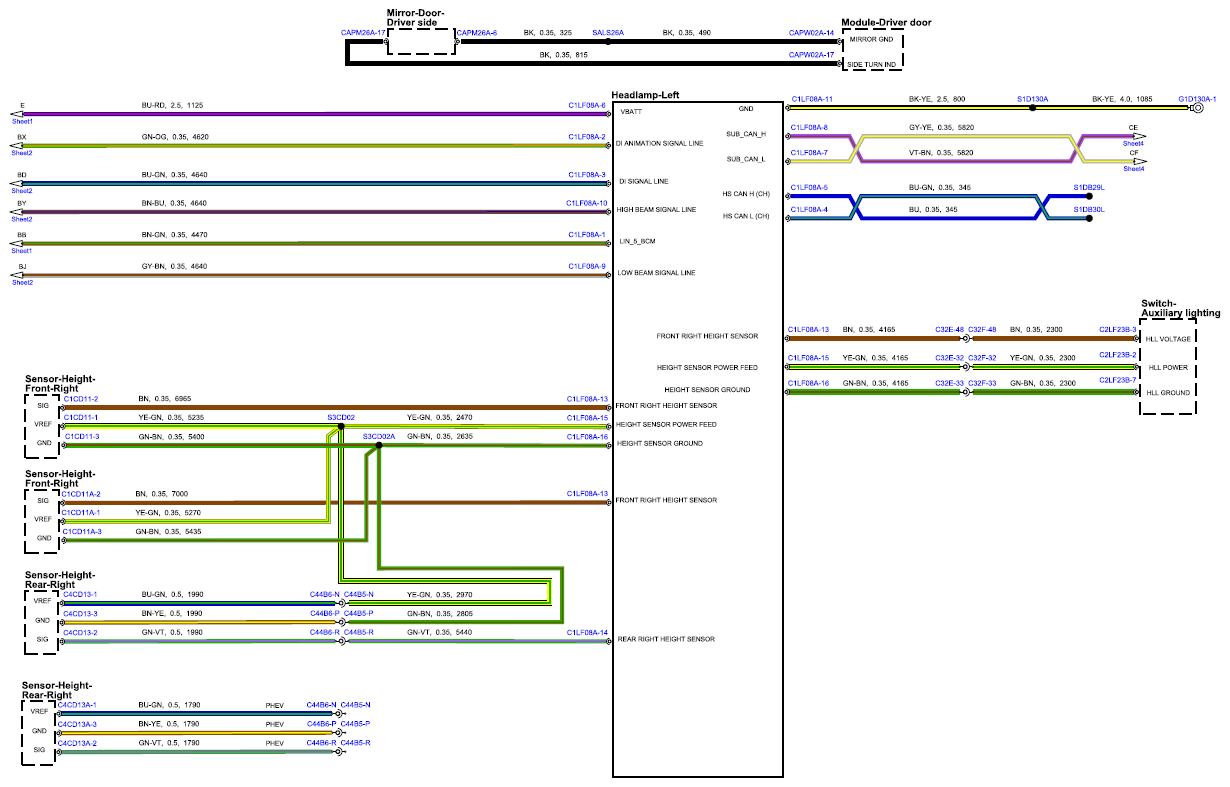Viewport: 1230px width, 787px height.
Task: Click the Mirror-Door-Driver side dashed box
Action: (x=421, y=42)
